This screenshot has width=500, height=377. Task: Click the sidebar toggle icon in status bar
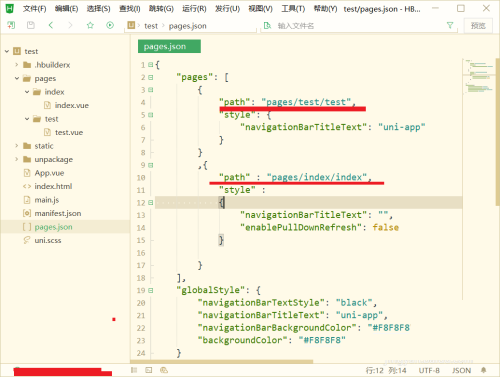134,370
